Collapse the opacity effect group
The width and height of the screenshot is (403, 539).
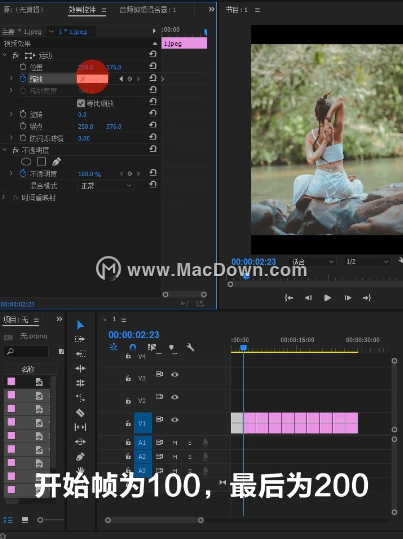[x=4, y=150]
